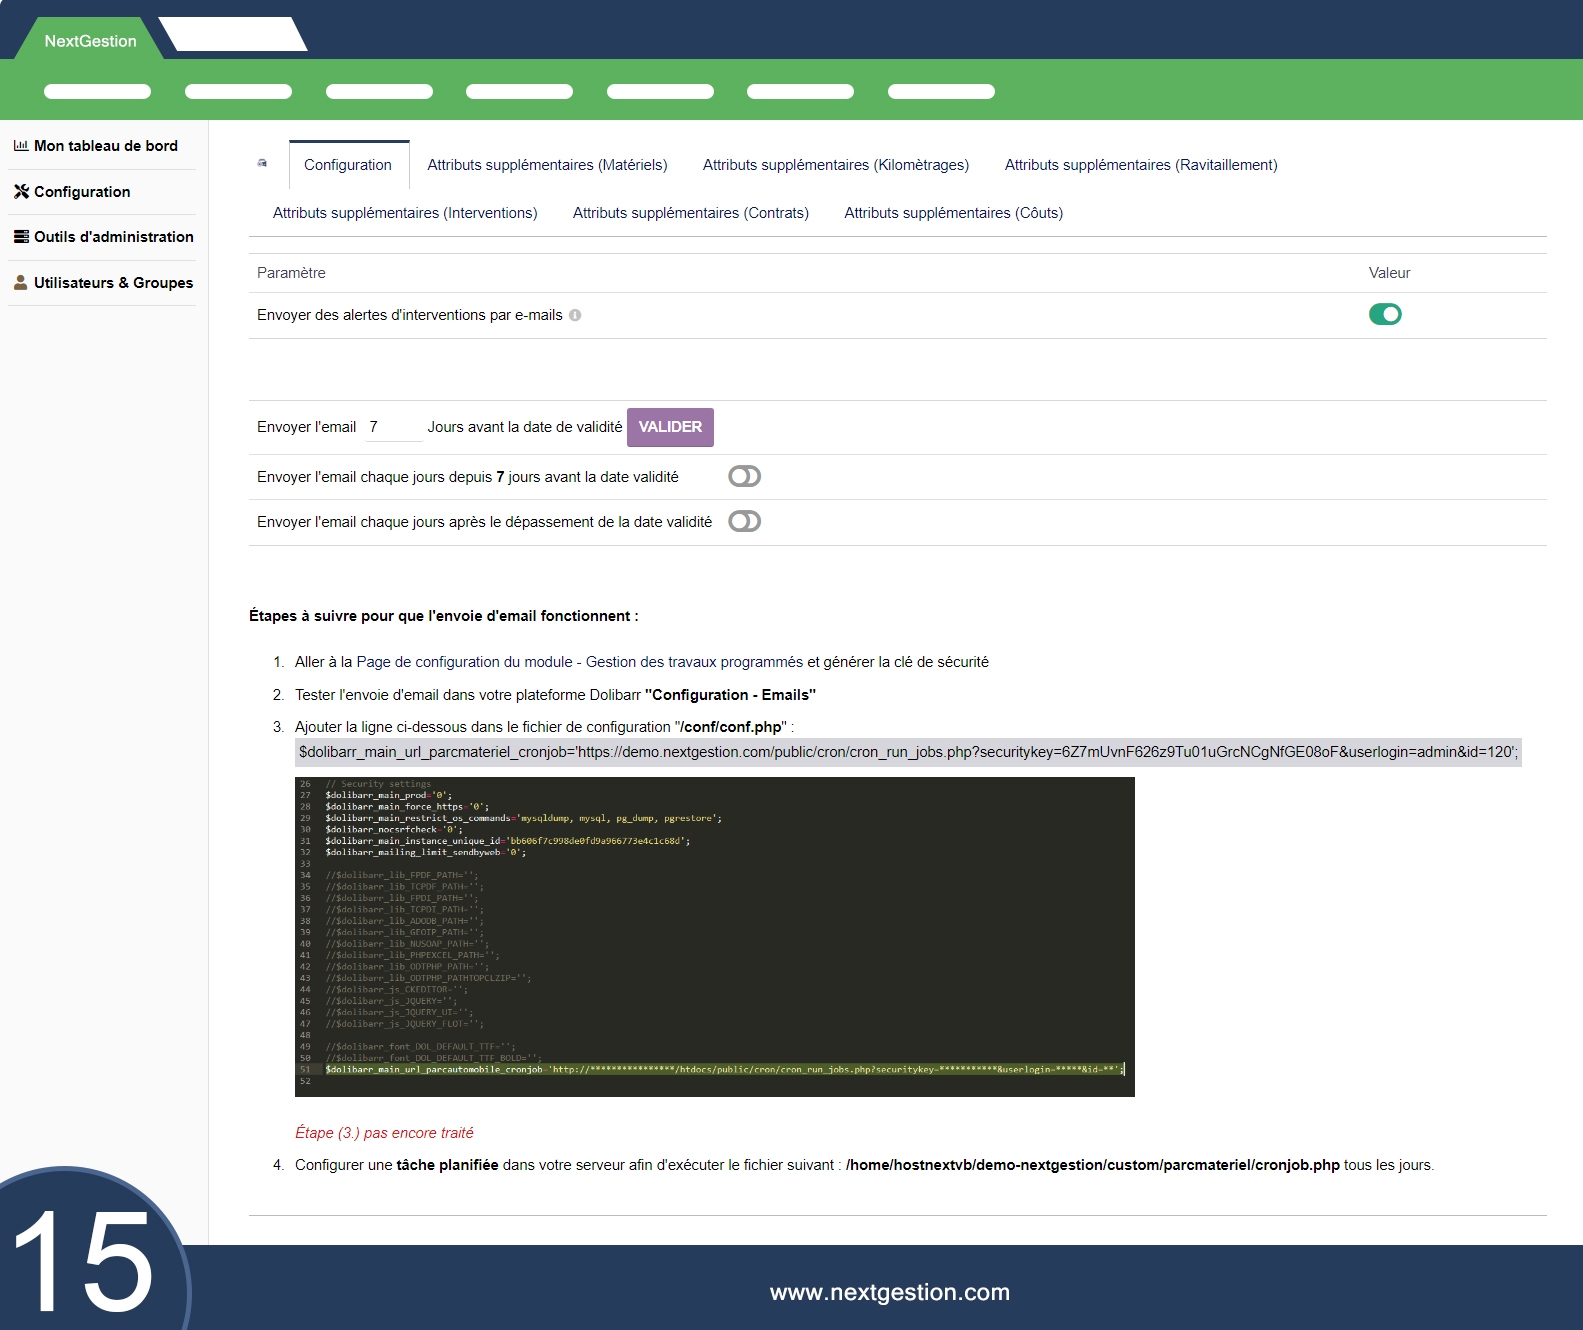Open the scheduled jobs module configuration page link
The image size is (1583, 1330).
(x=579, y=662)
